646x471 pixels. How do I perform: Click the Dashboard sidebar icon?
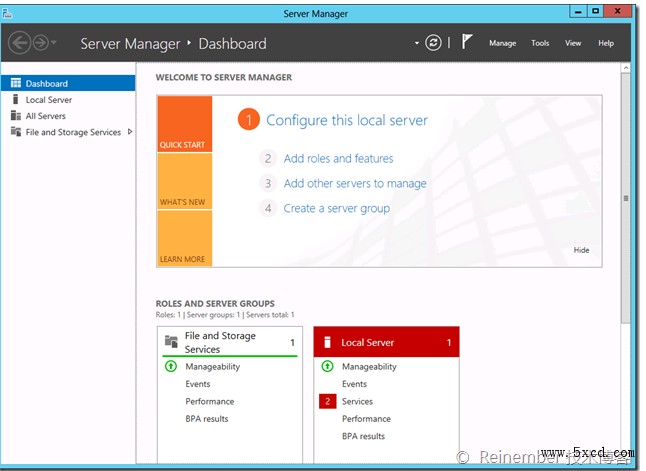[16, 83]
